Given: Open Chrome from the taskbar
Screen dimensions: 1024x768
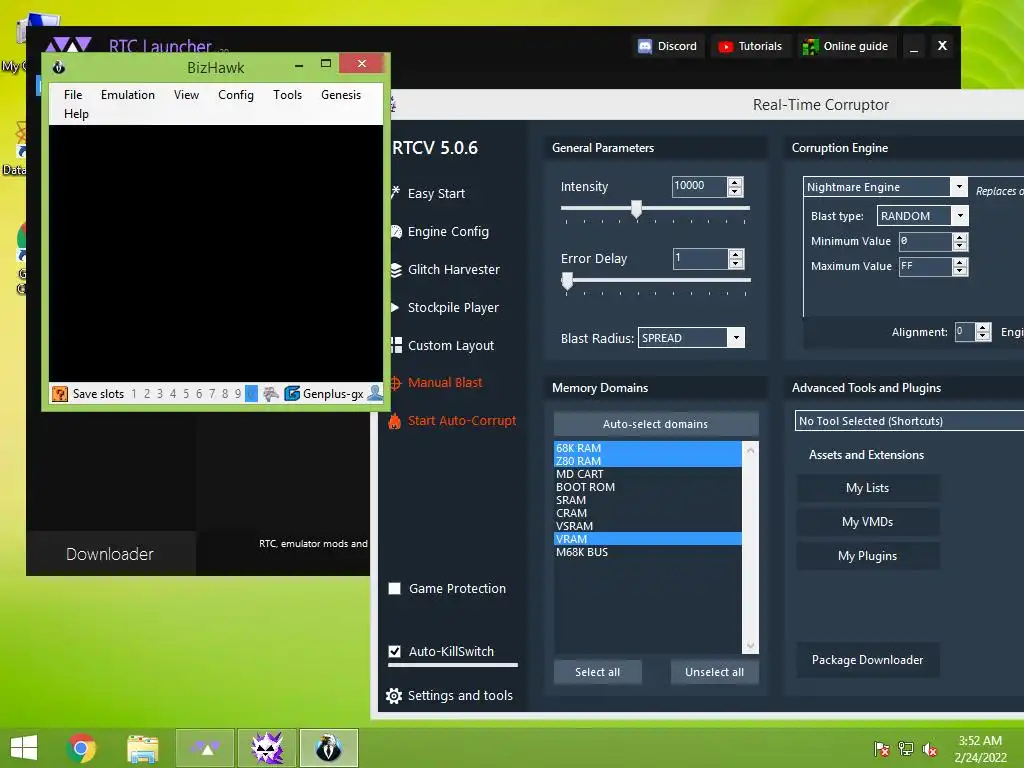Looking at the screenshot, I should coord(82,748).
